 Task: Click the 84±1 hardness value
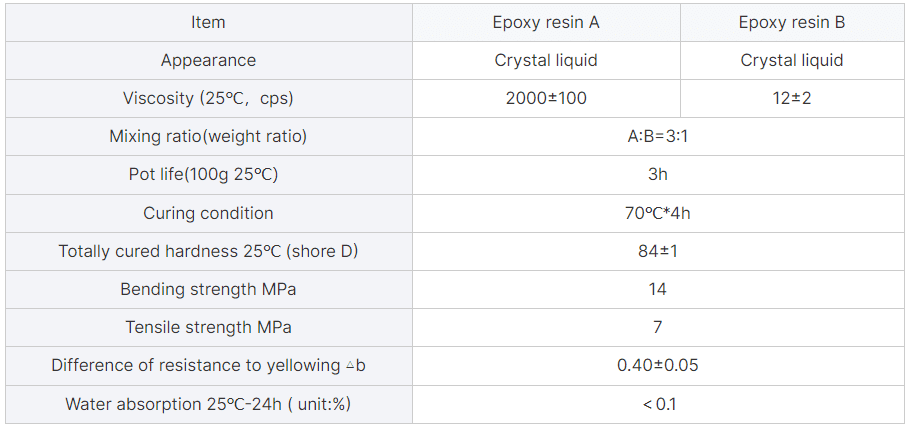[x=658, y=251]
